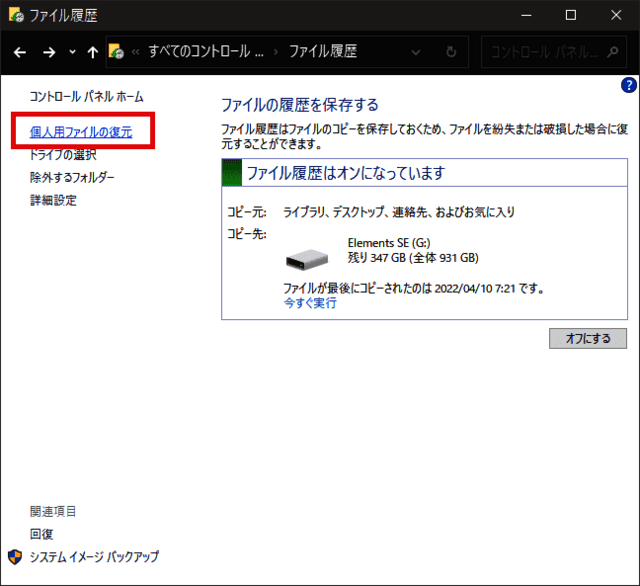This screenshot has width=640, height=586.
Task: Open ドライブの選択 in the sidebar
Action: coord(63,155)
